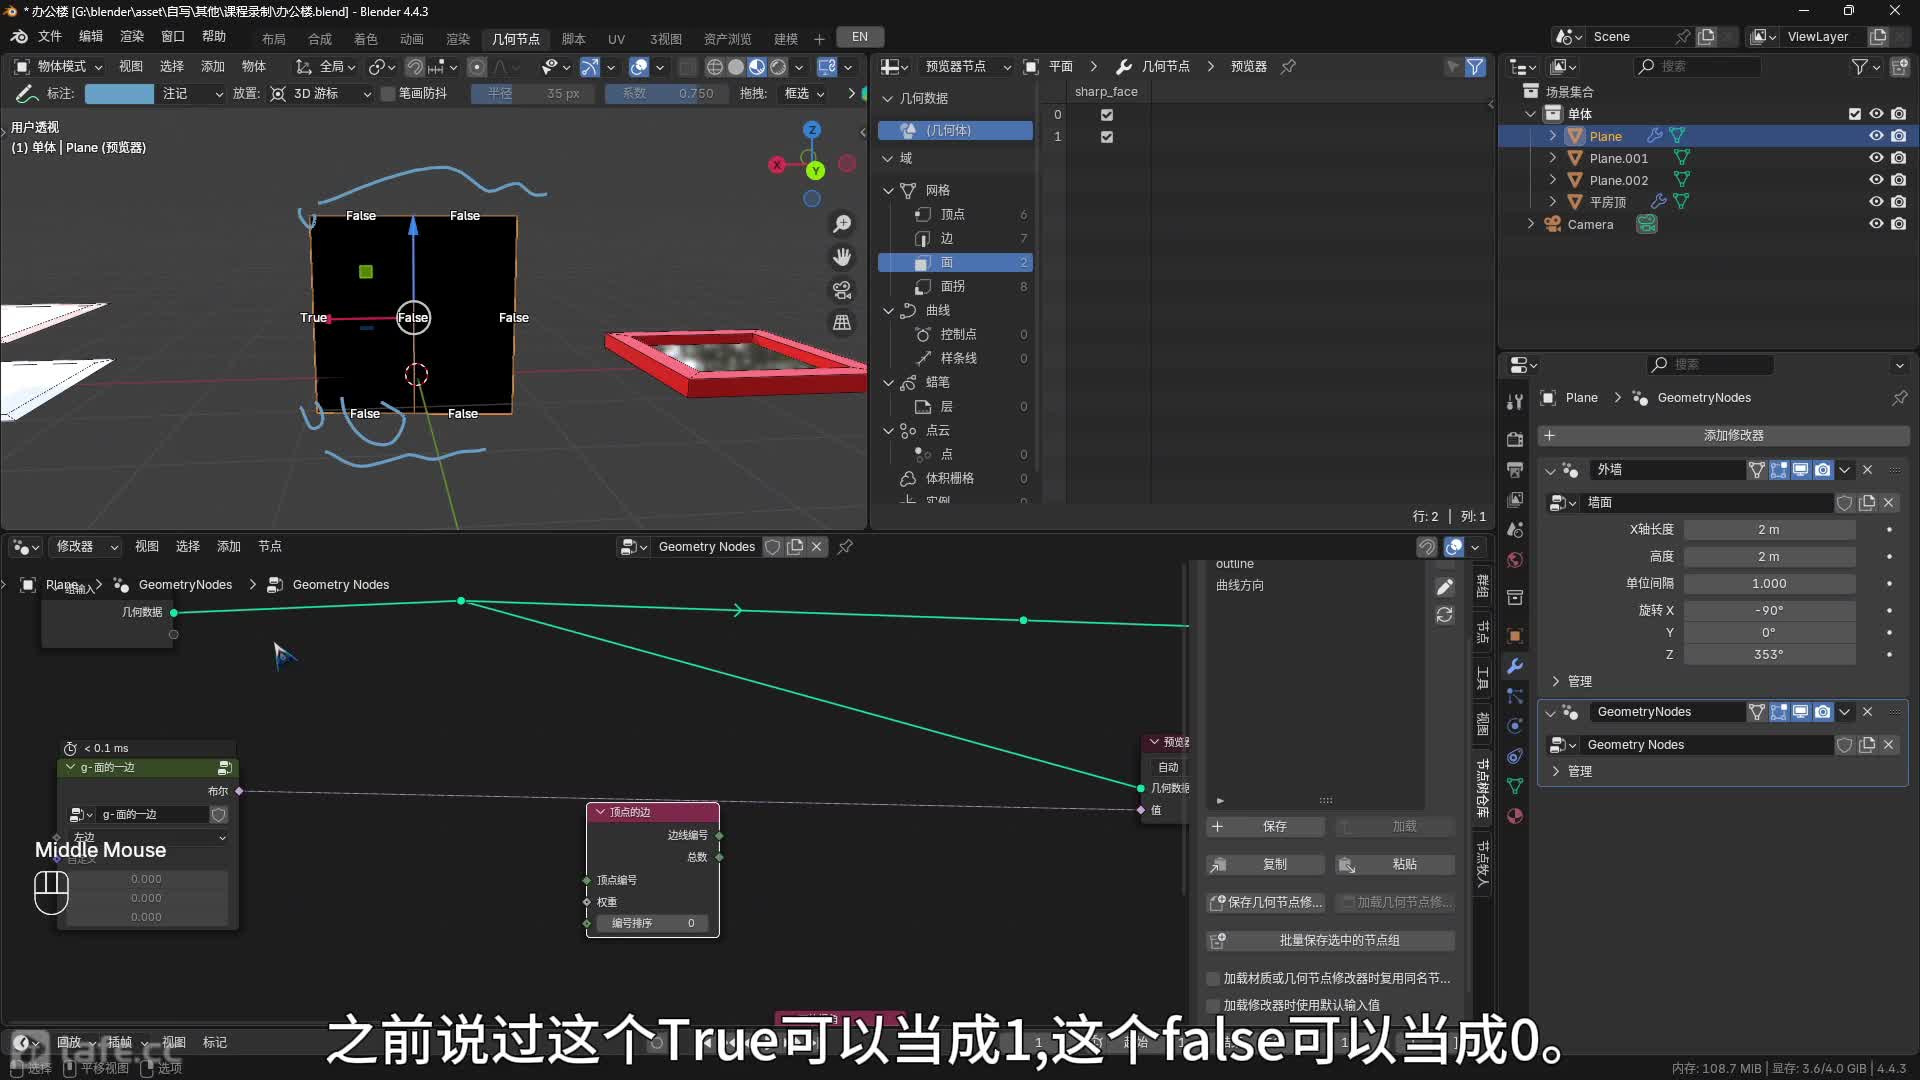This screenshot has height=1080, width=1920.
Task: Collapse the 网格 tree section
Action: pyautogui.click(x=888, y=190)
